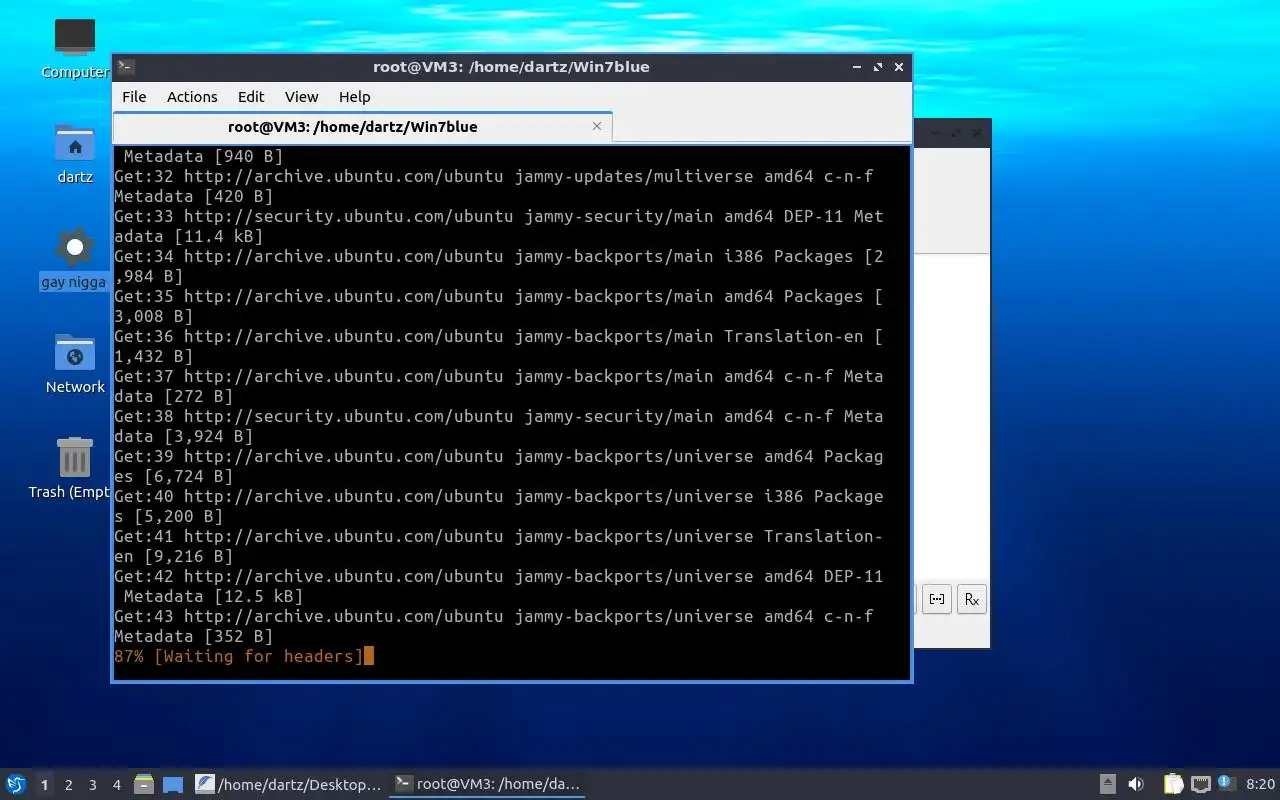
Task: Click the 'Get:43' universe c-n-f line
Action: click(494, 616)
